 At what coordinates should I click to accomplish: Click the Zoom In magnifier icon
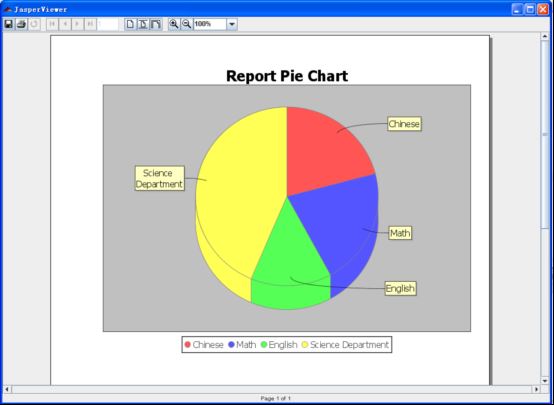[173, 24]
